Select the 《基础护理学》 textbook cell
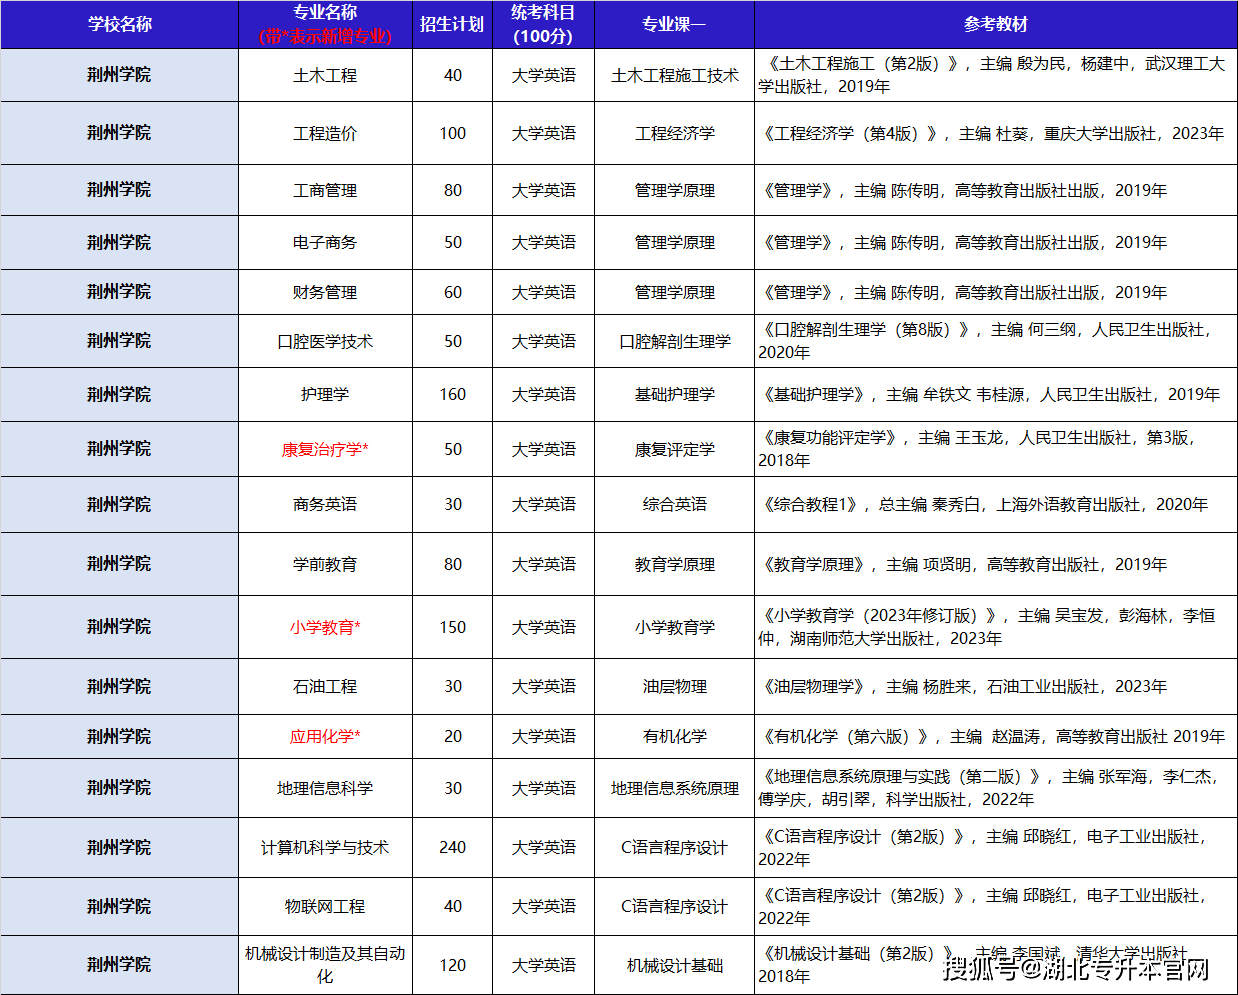The width and height of the screenshot is (1238, 995). pyautogui.click(x=996, y=394)
